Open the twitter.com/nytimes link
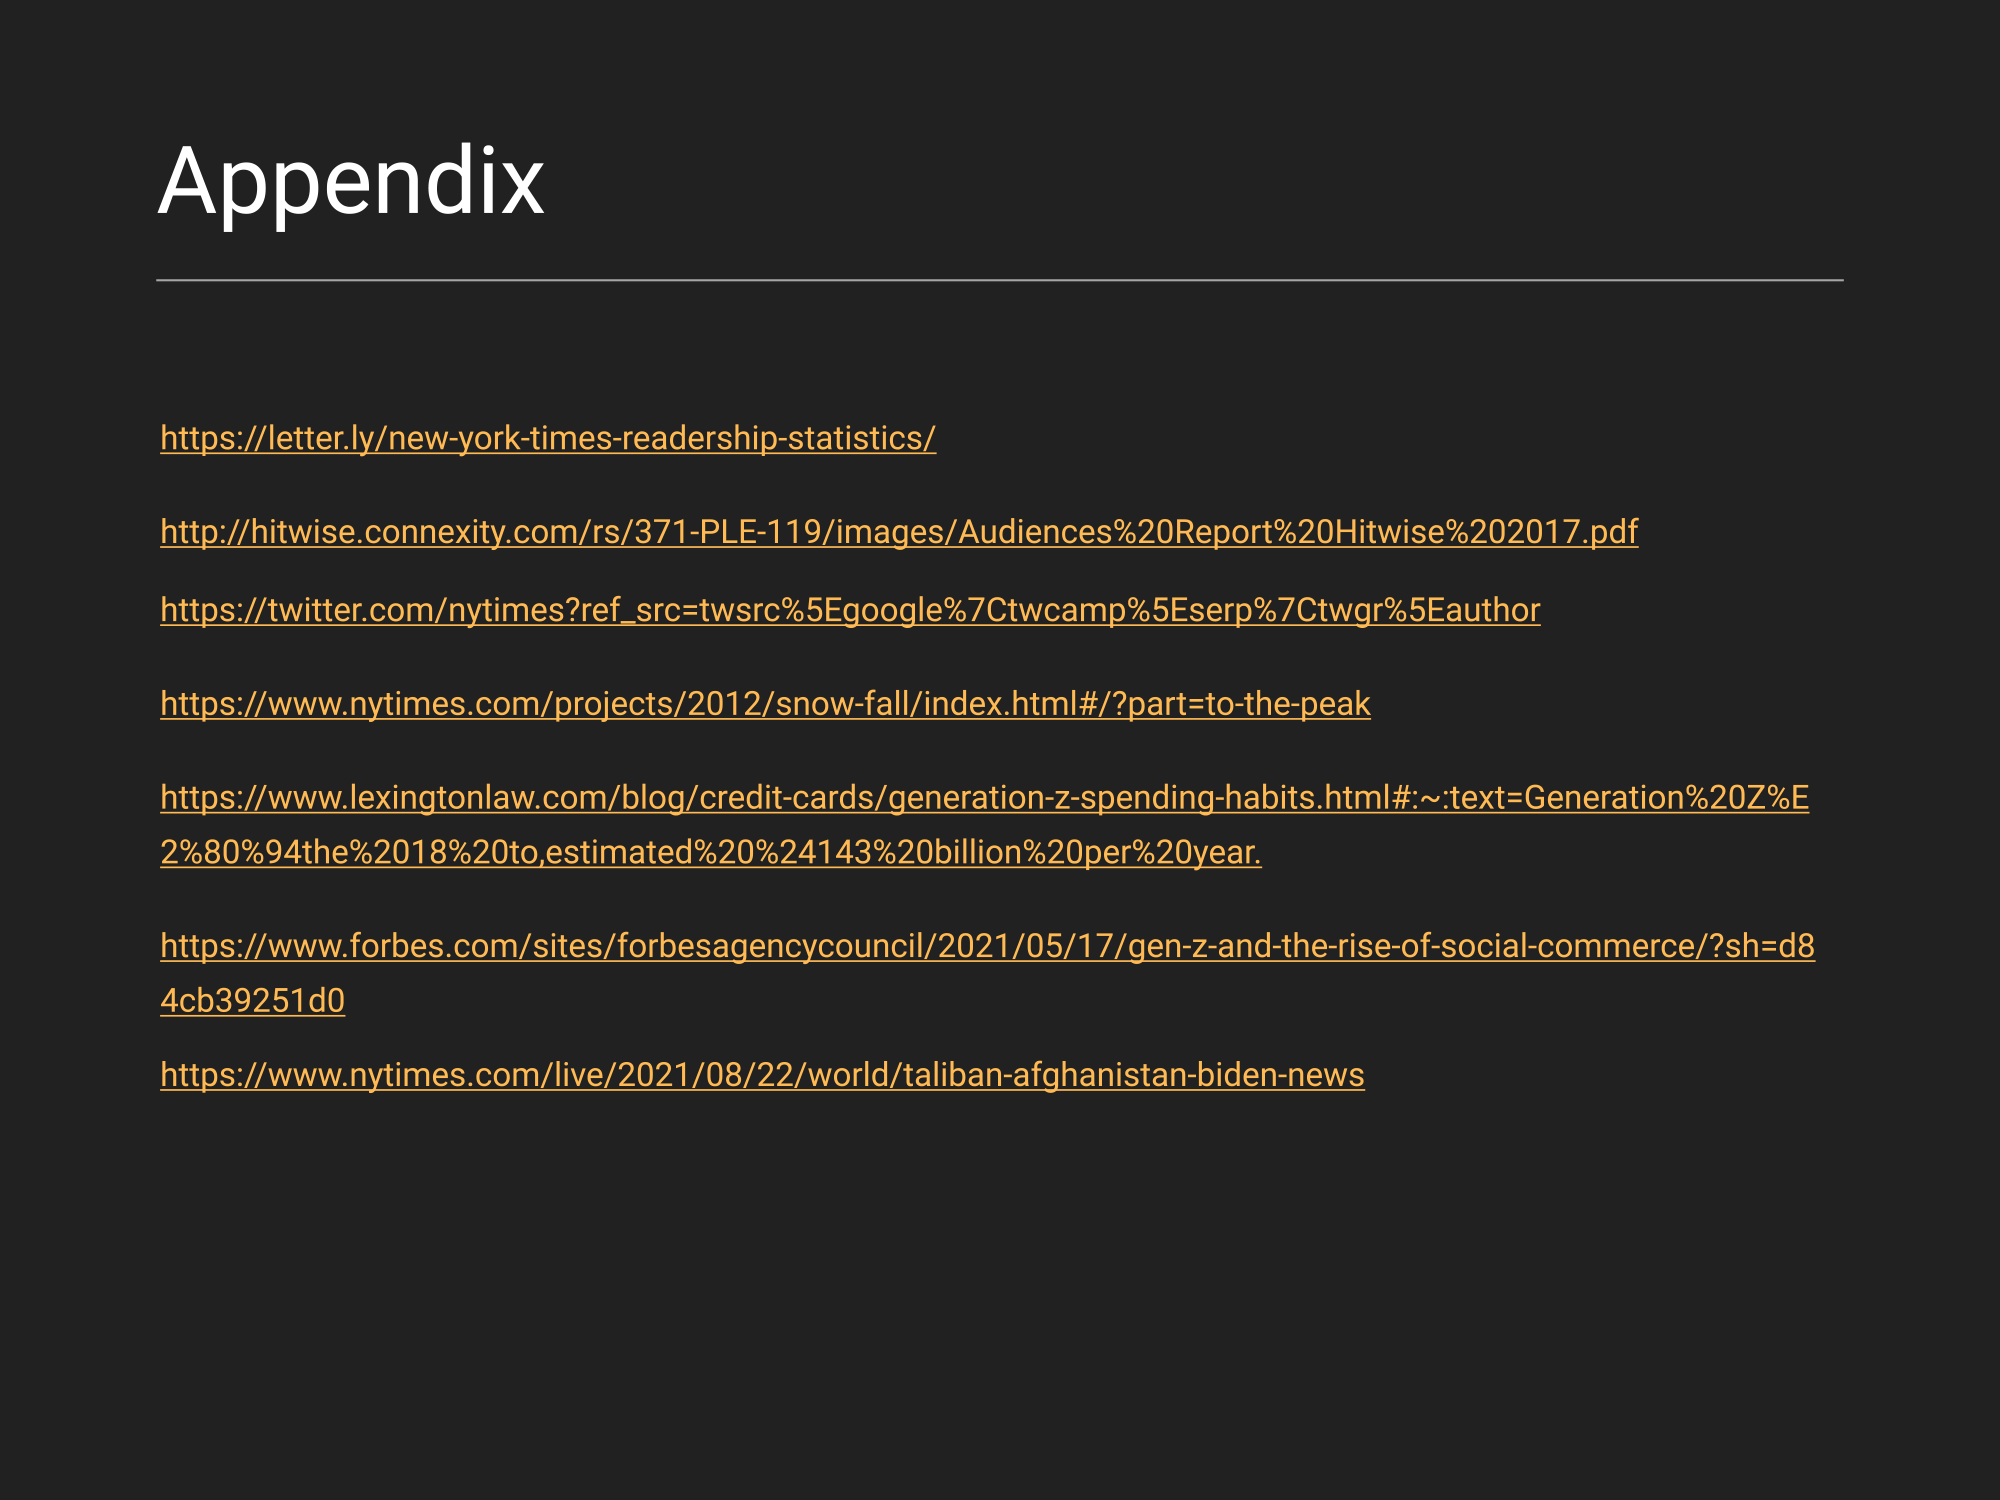 click(850, 610)
